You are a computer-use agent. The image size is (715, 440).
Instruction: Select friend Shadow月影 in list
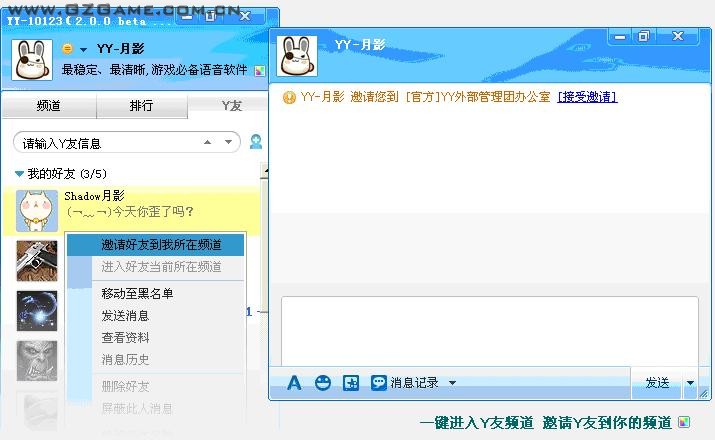tap(131, 210)
